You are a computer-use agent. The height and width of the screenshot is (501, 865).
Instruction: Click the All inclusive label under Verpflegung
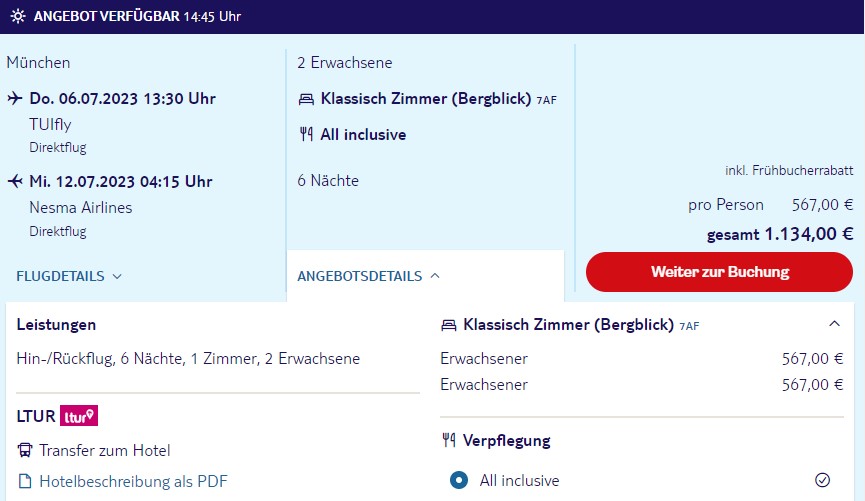(519, 481)
